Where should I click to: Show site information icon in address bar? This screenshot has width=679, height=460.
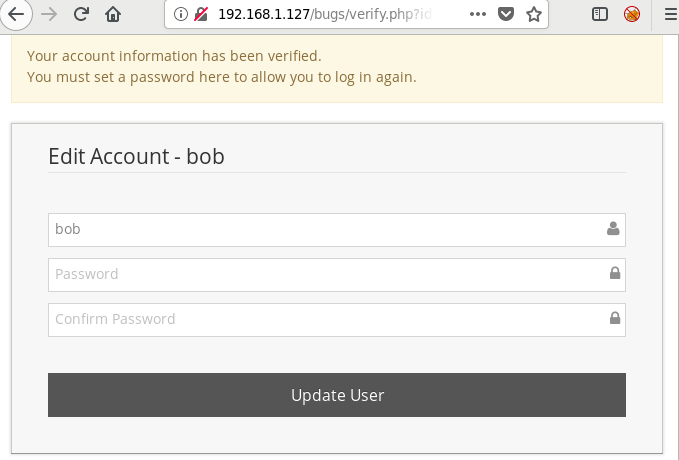pyautogui.click(x=180, y=15)
